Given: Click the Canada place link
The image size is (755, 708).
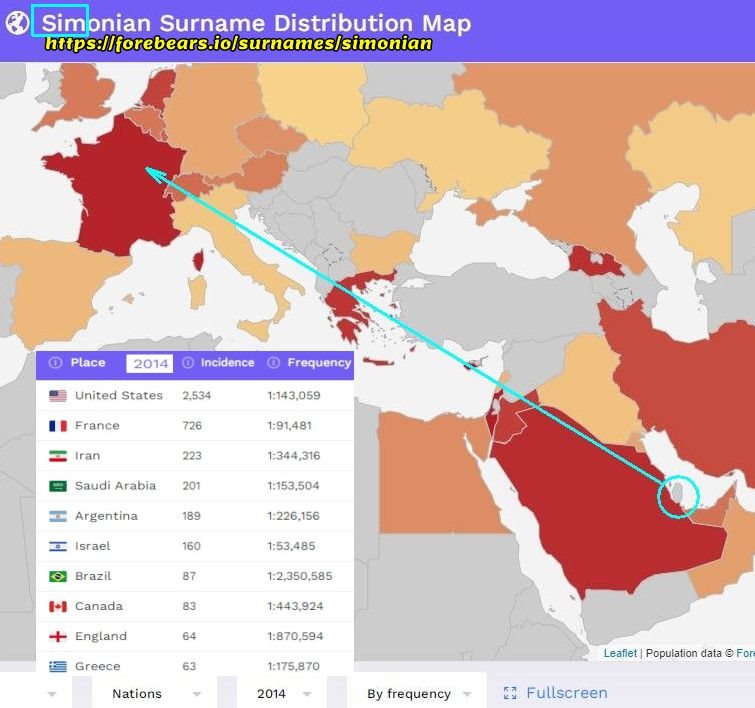Looking at the screenshot, I should [99, 606].
